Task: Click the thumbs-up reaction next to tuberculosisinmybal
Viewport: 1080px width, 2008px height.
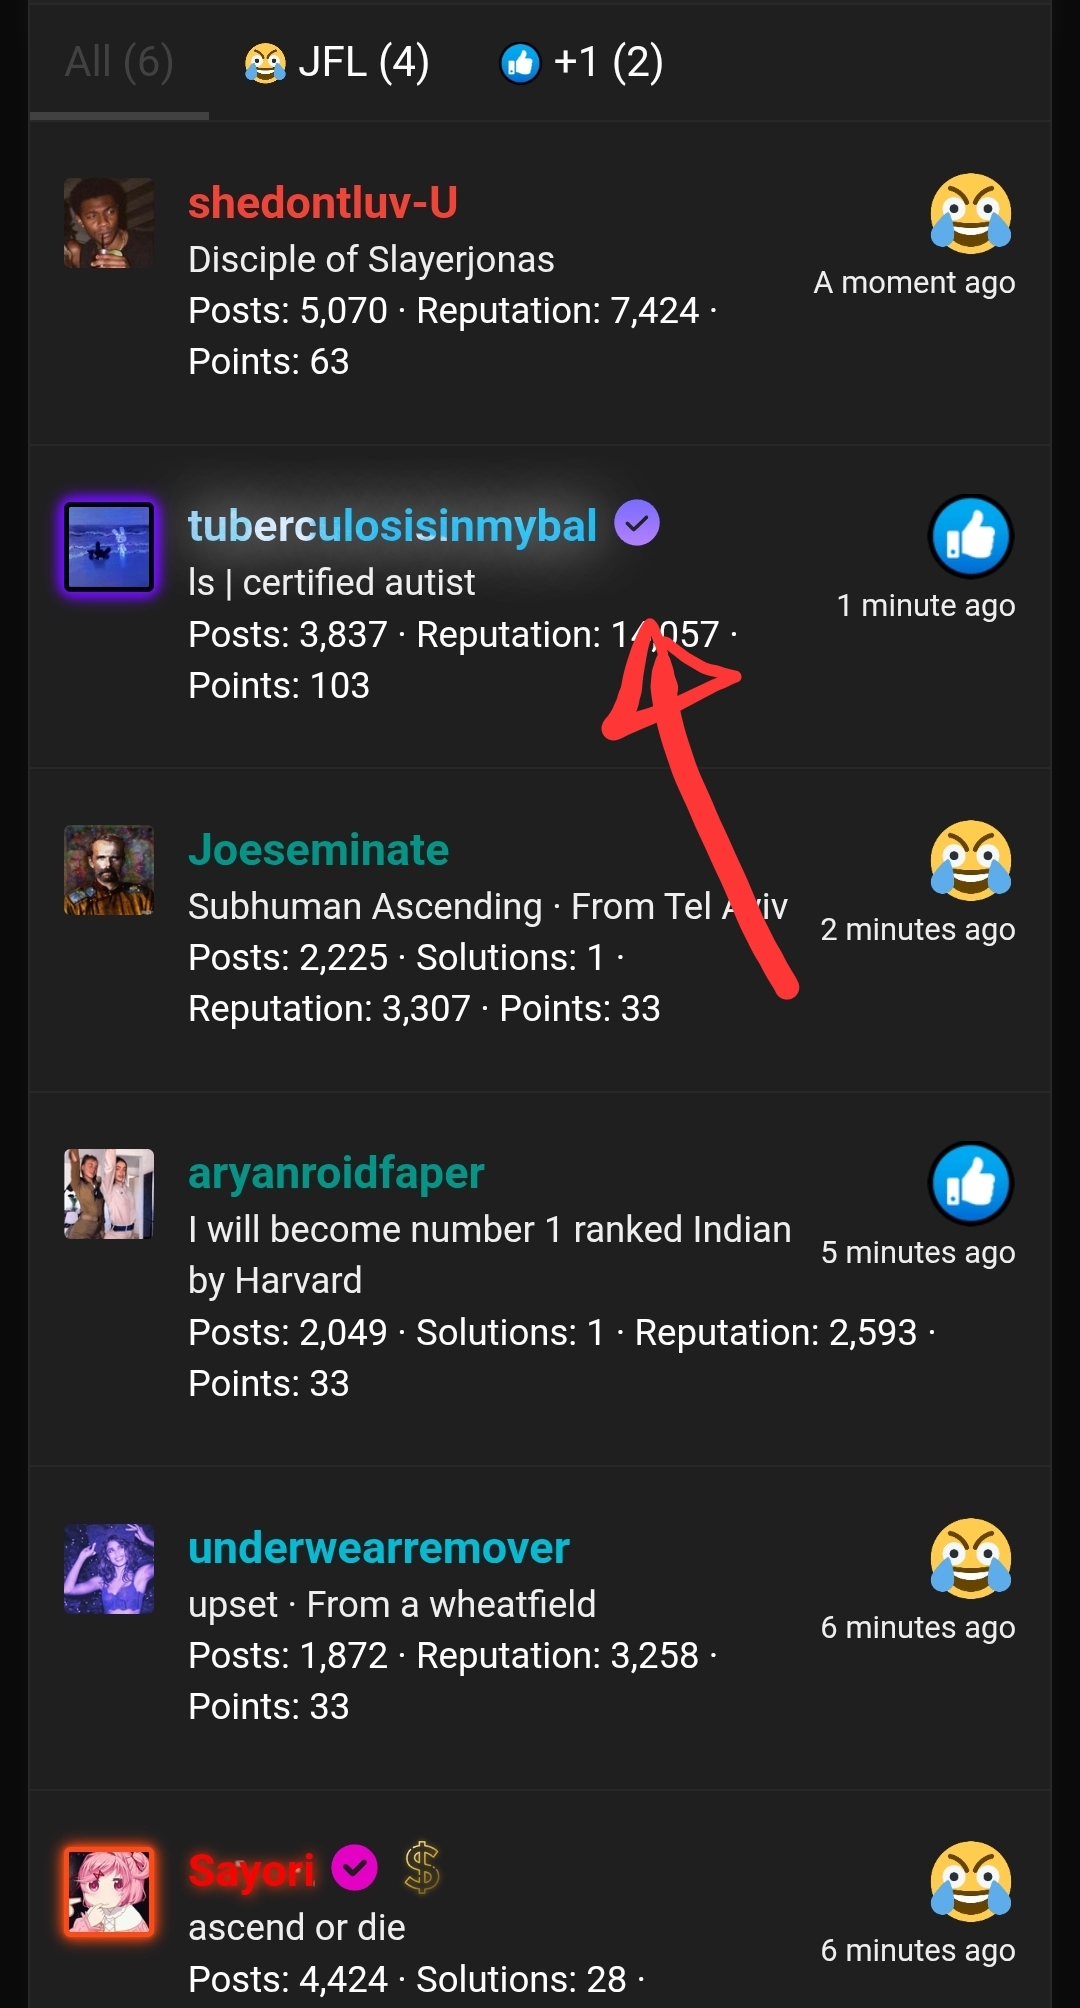Action: point(969,536)
